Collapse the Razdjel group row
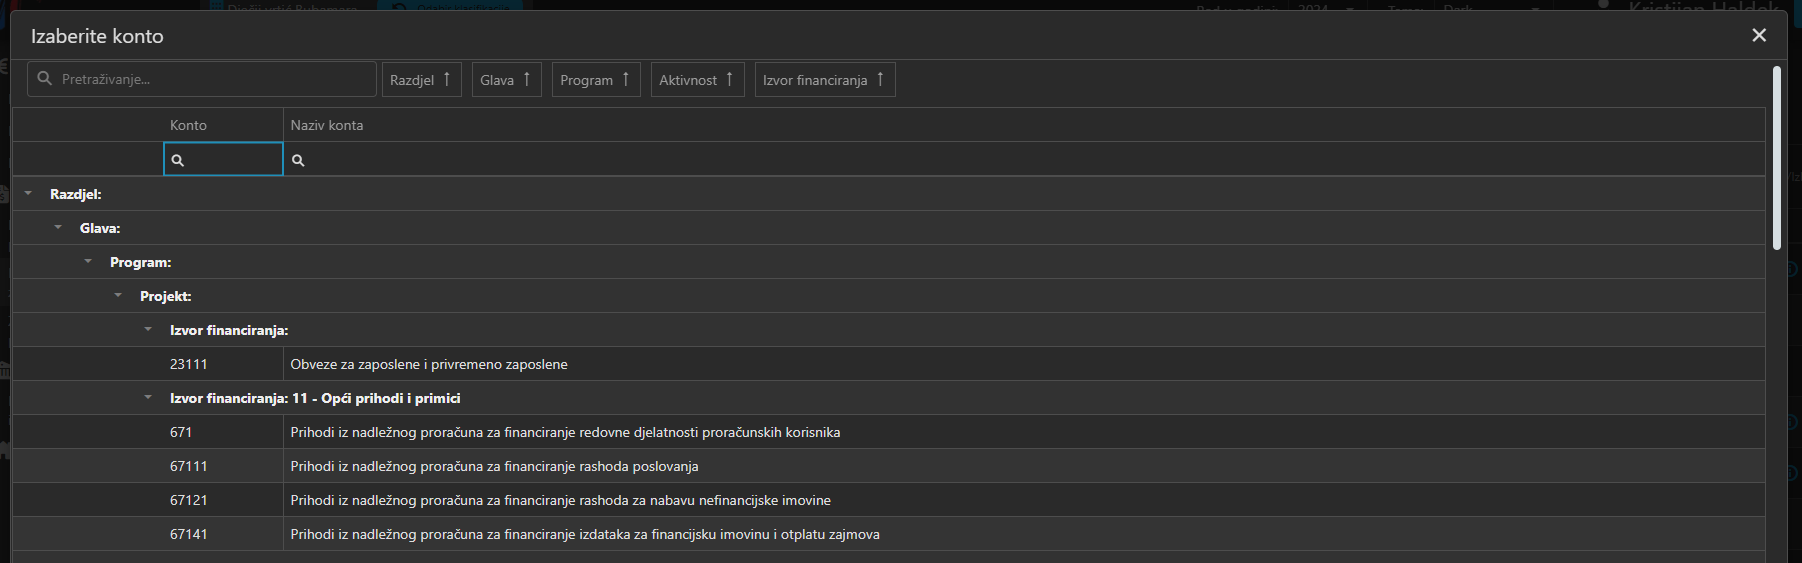The width and height of the screenshot is (1802, 563). point(28,194)
